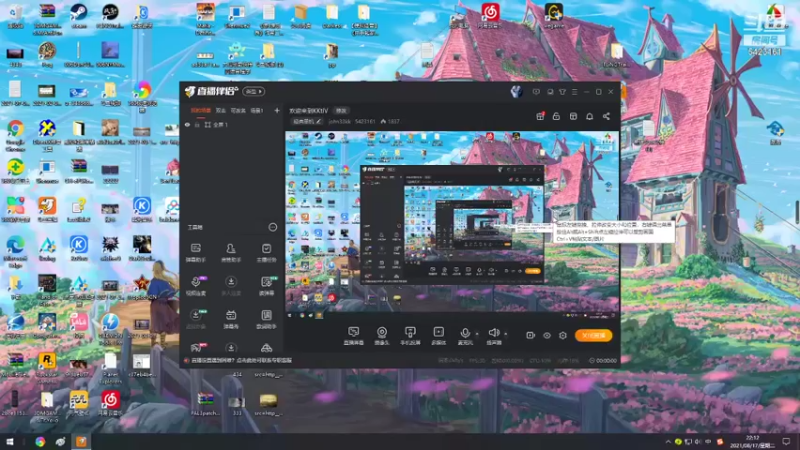Viewport: 800px width, 450px height.
Task: Open the danmaku TV-shaped tool
Action: coord(231,319)
